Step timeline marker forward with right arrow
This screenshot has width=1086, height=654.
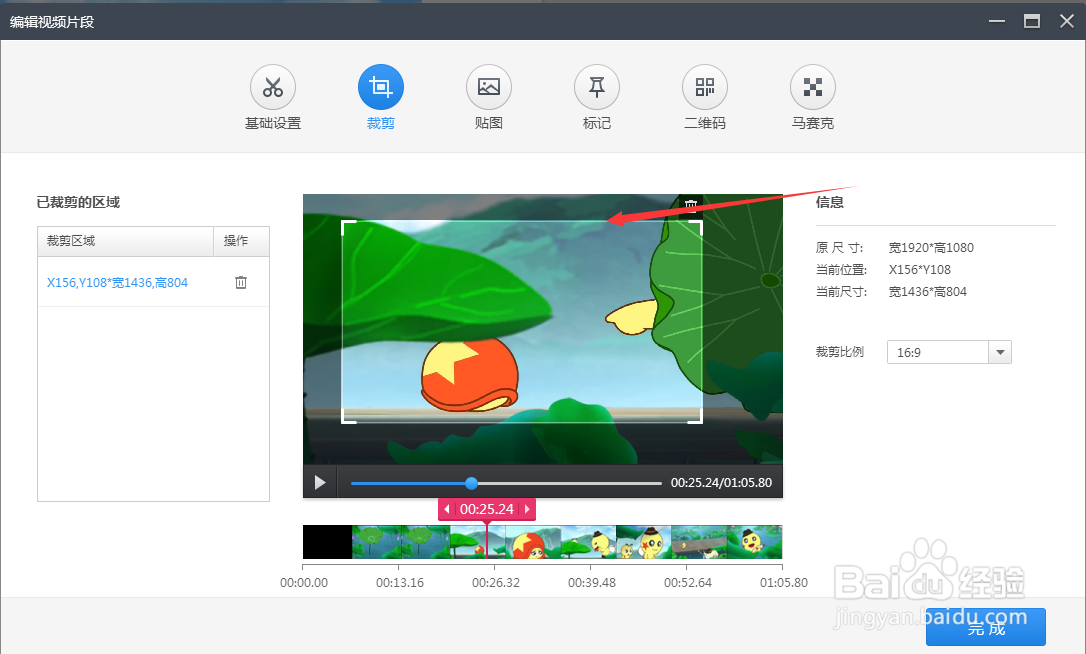527,509
